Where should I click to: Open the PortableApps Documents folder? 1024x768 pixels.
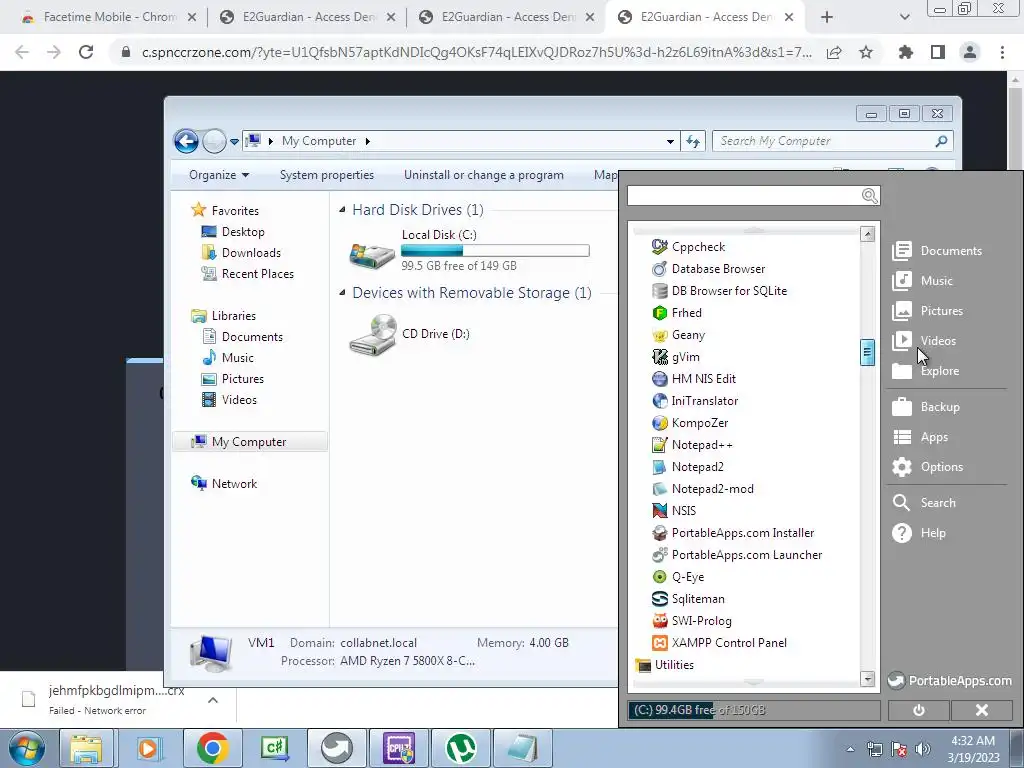pos(937,251)
